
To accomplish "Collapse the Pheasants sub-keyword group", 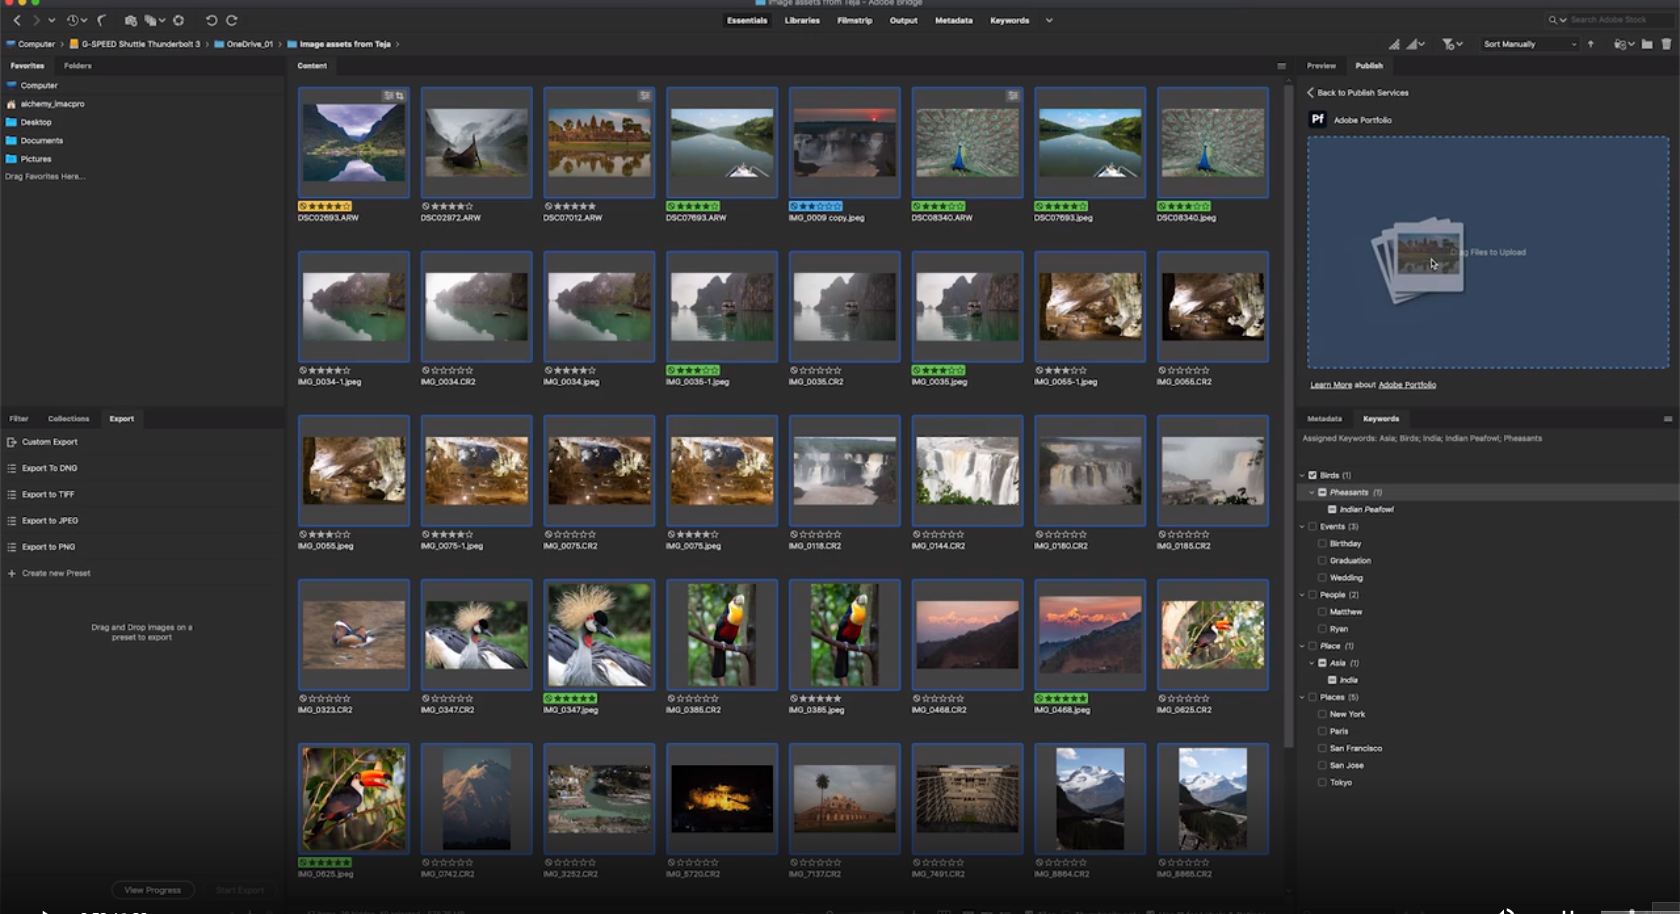I will (1312, 492).
